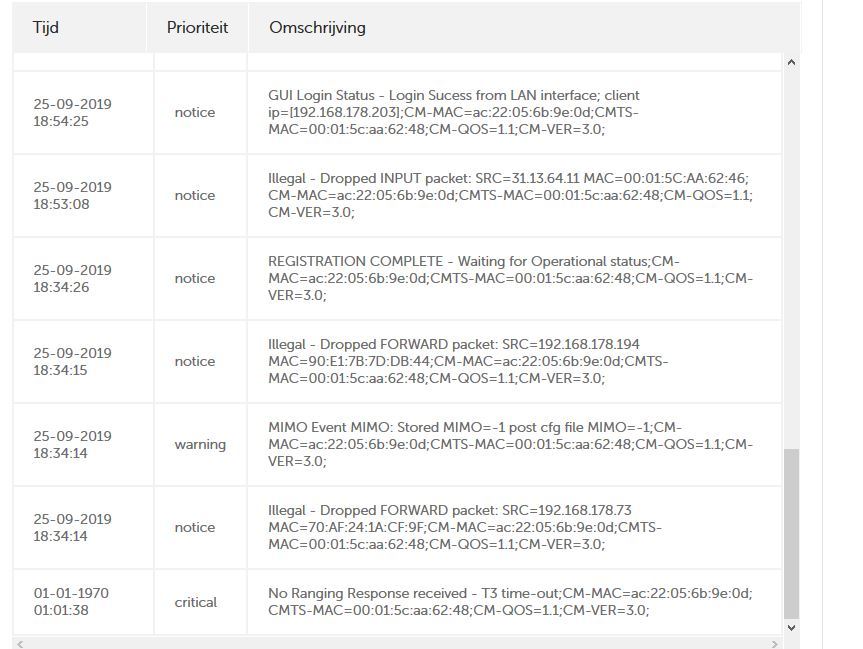Click the scroll up arrow in log table

(791, 62)
